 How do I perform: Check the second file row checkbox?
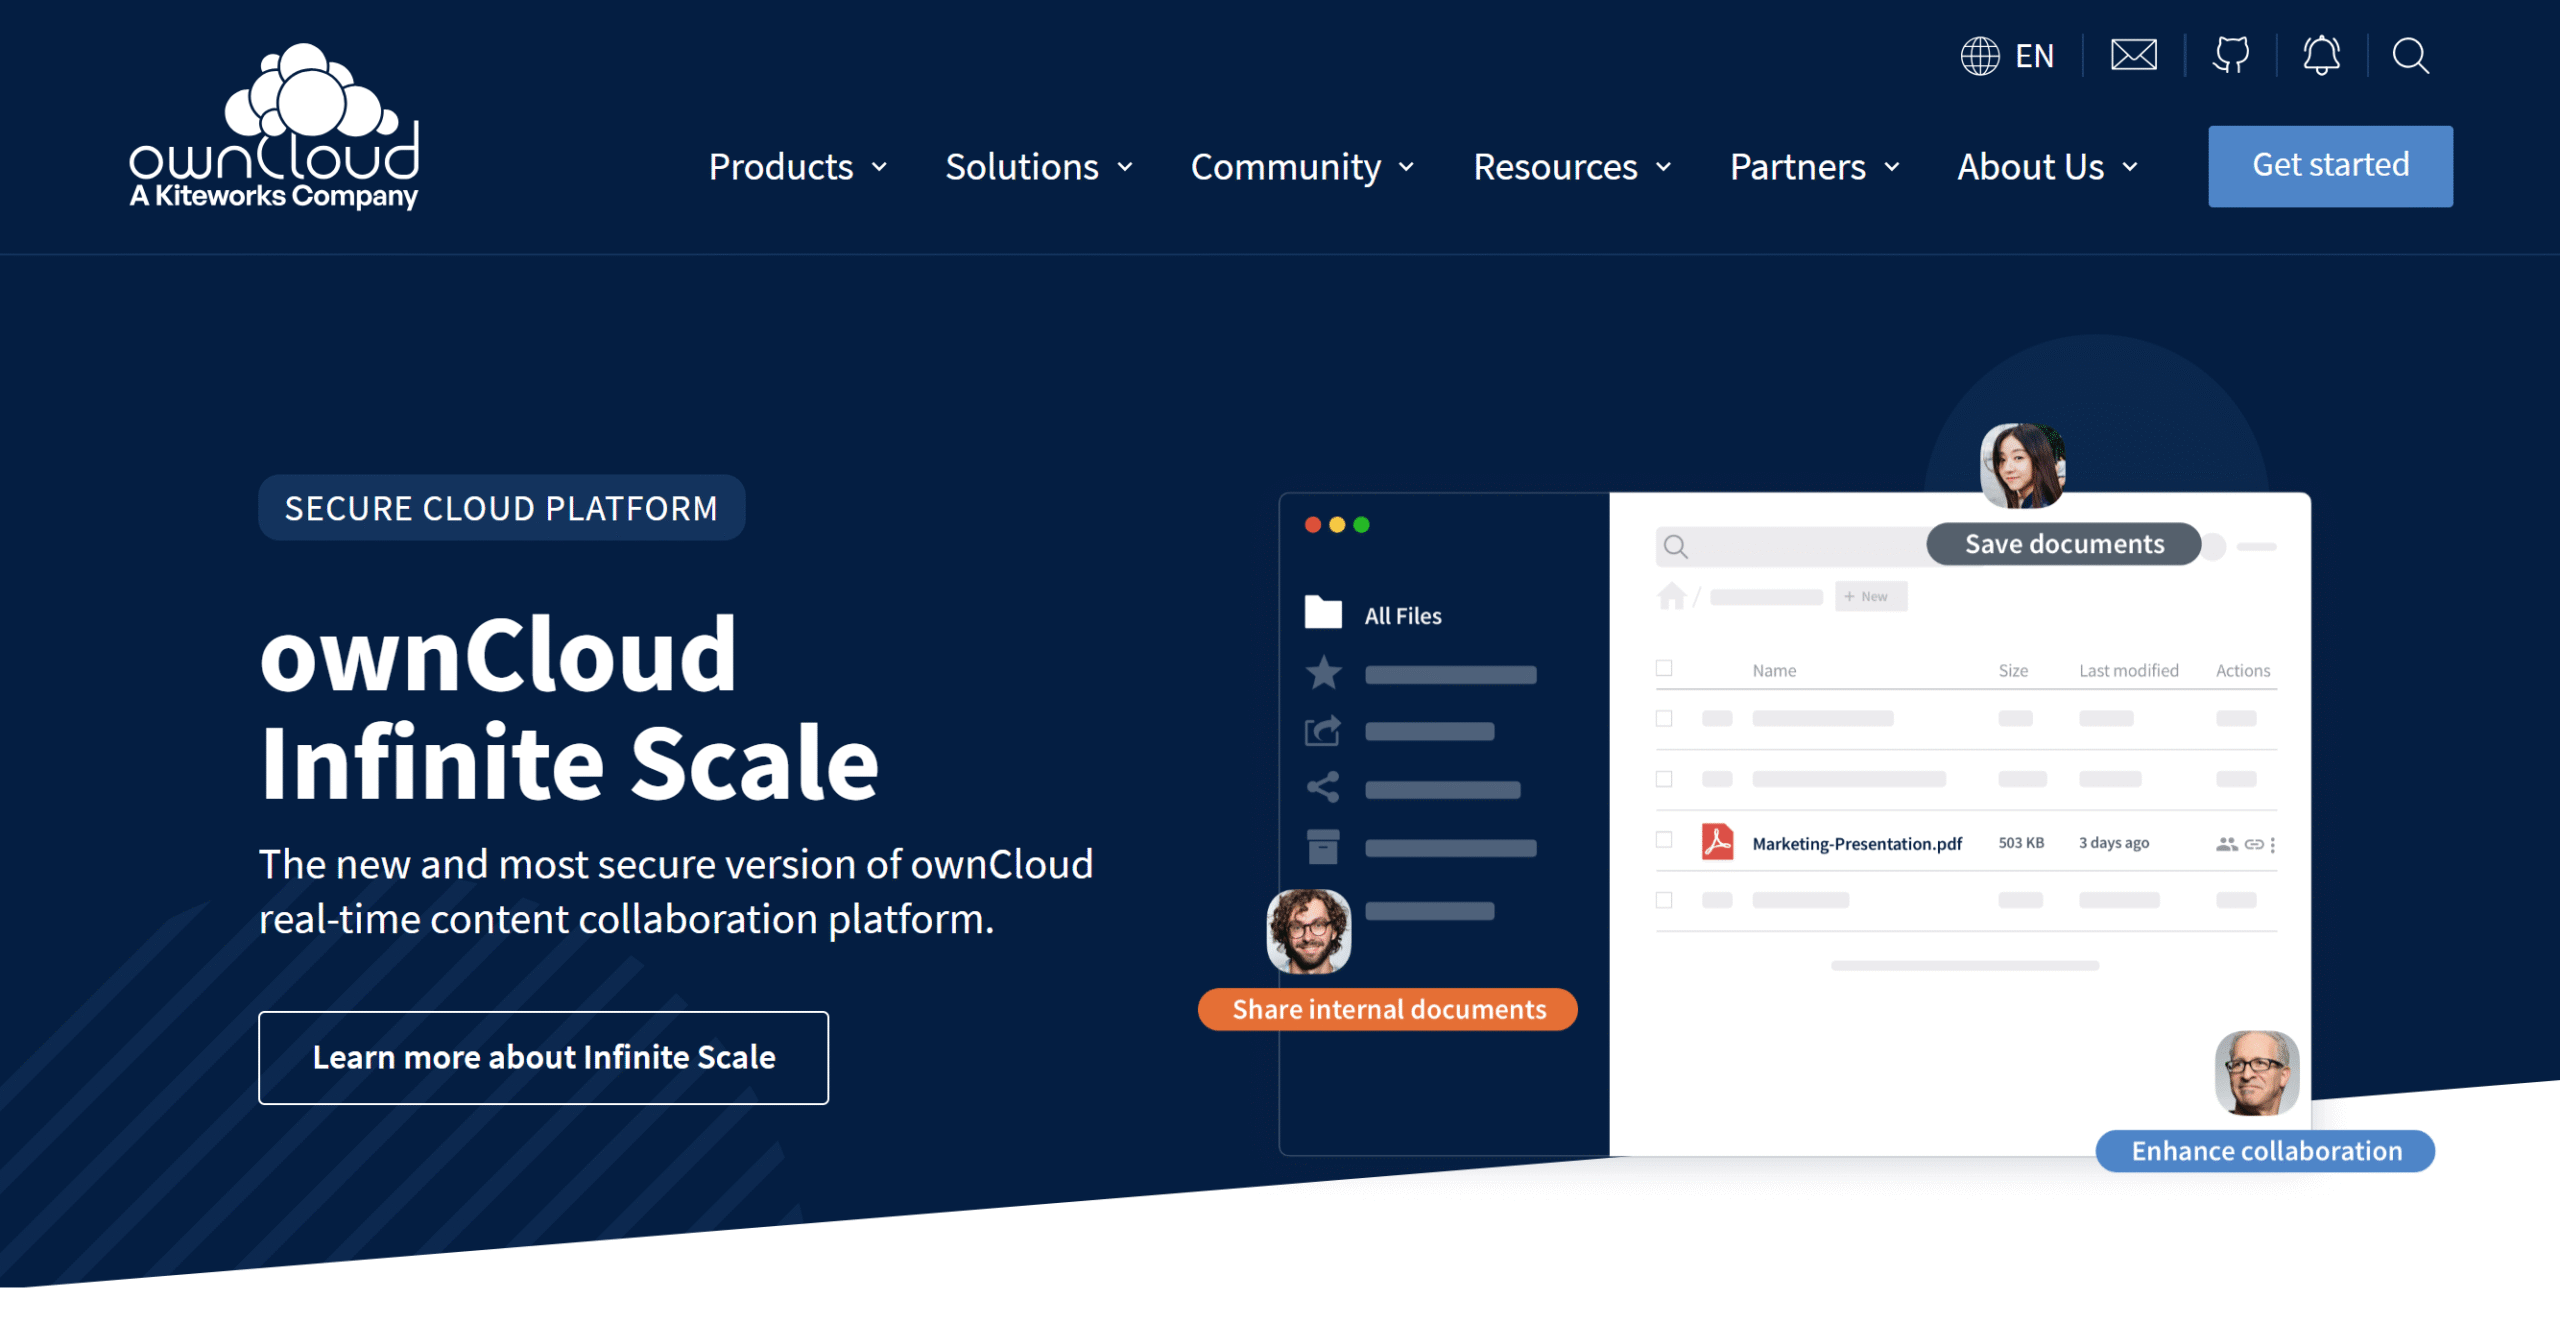[1664, 779]
